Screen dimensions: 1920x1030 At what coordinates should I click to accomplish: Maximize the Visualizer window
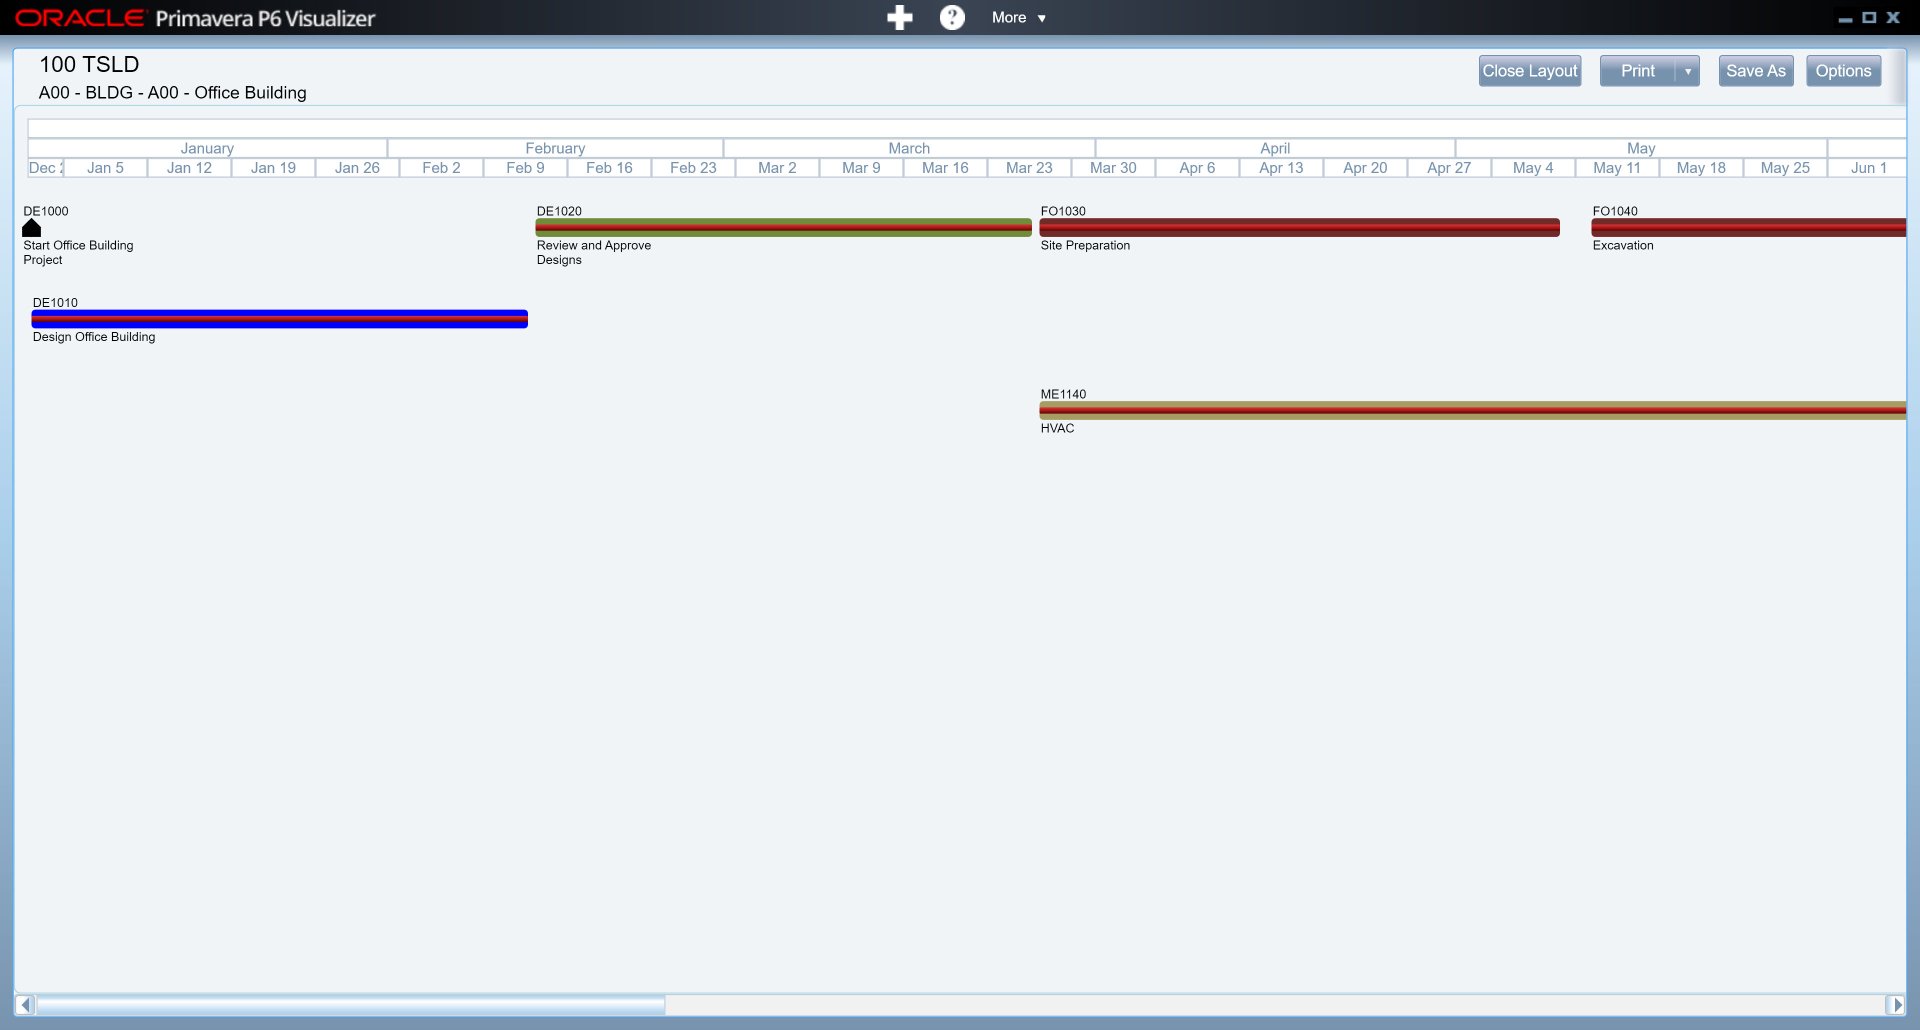point(1869,18)
